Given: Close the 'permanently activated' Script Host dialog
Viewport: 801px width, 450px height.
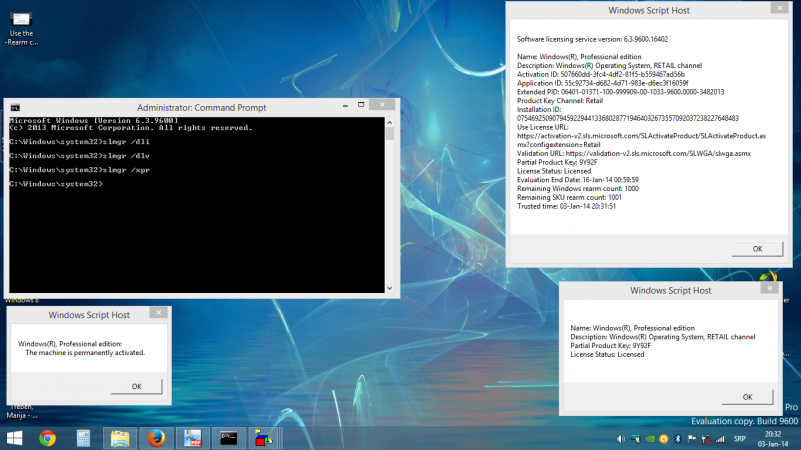Looking at the screenshot, I should pyautogui.click(x=158, y=313).
